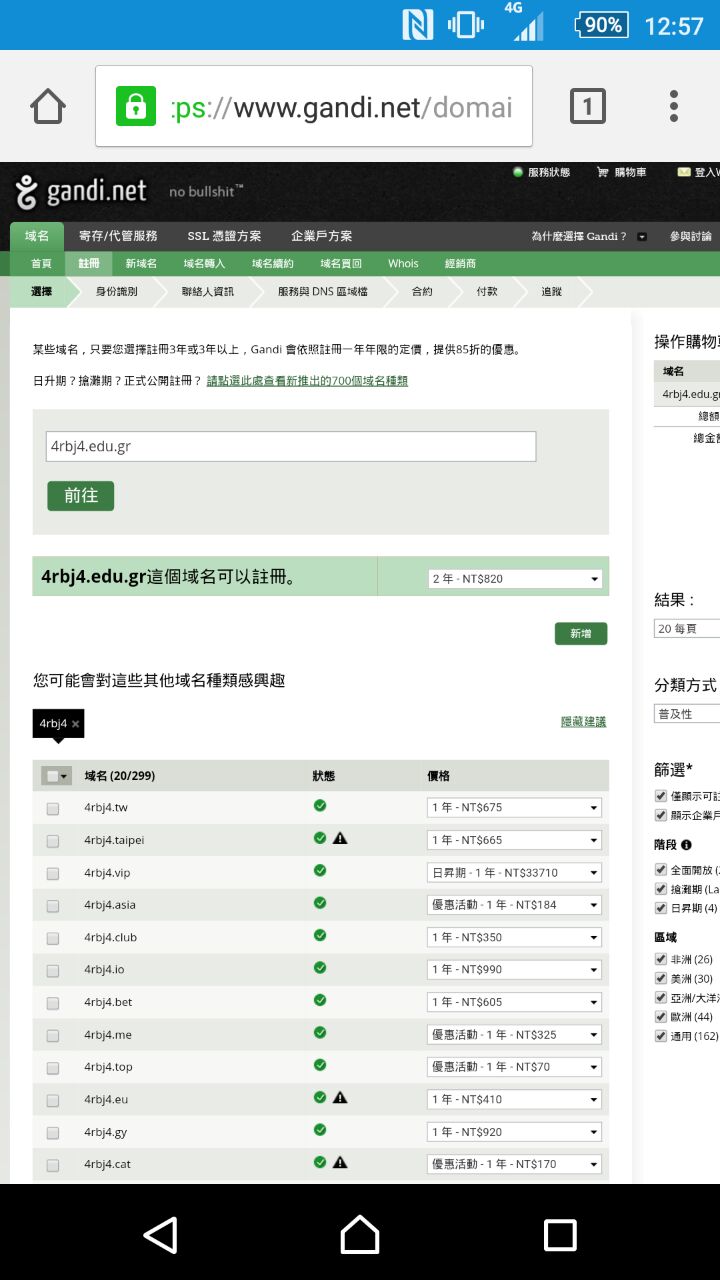This screenshot has height=1280, width=720.
Task: Tap the Android recent apps button
Action: click(560, 1235)
